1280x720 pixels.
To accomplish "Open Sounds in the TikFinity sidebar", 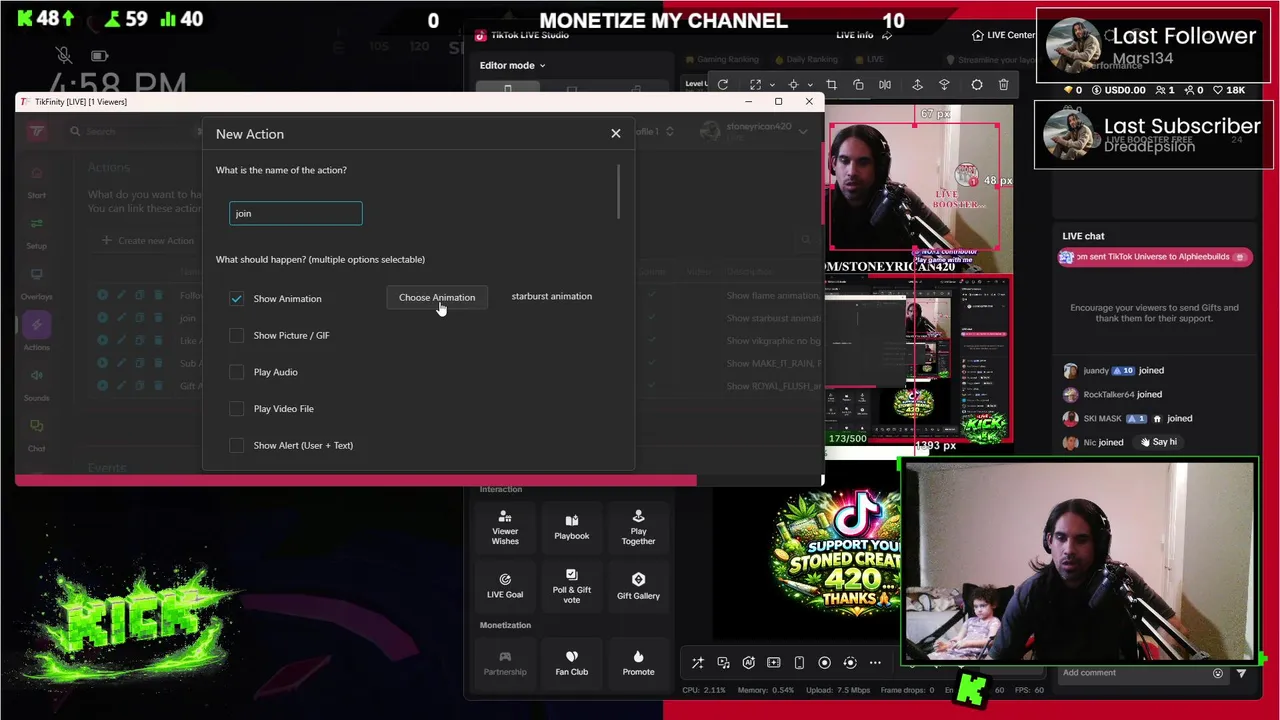I will click(36, 384).
